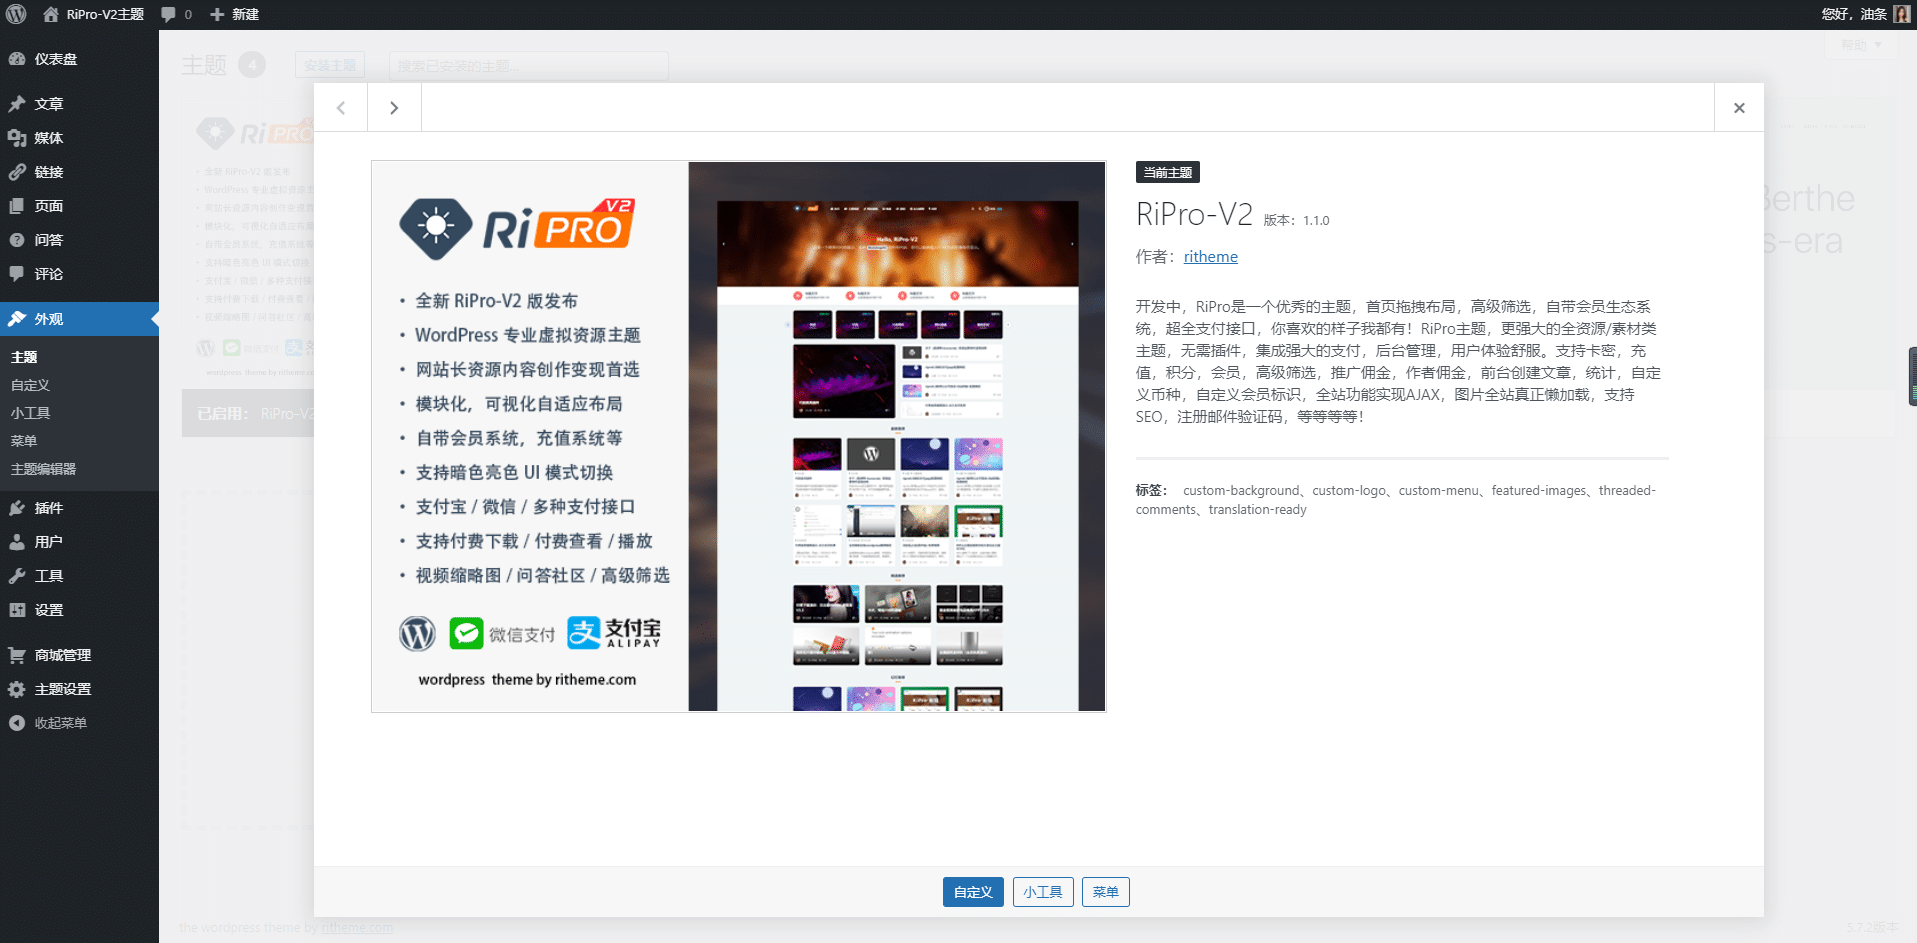Click the 媒体 media icon in sidebar
Screen dimensions: 1917x943
[x=17, y=138]
